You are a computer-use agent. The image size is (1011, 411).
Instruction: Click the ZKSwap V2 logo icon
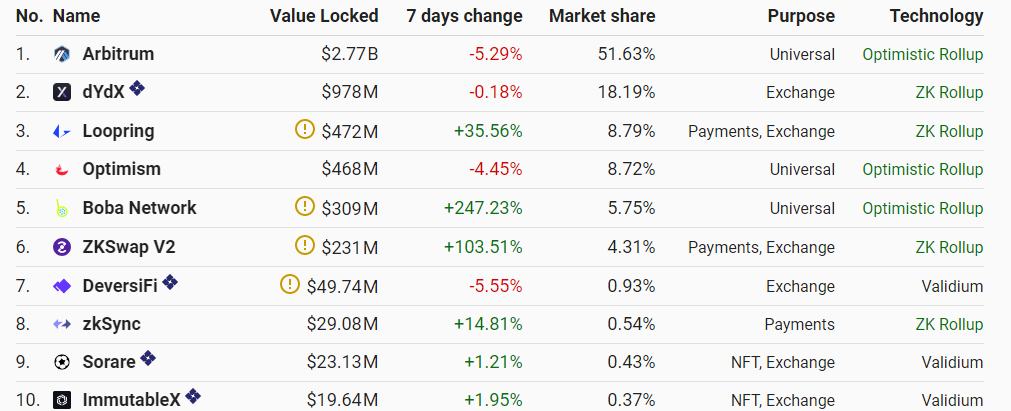click(62, 247)
